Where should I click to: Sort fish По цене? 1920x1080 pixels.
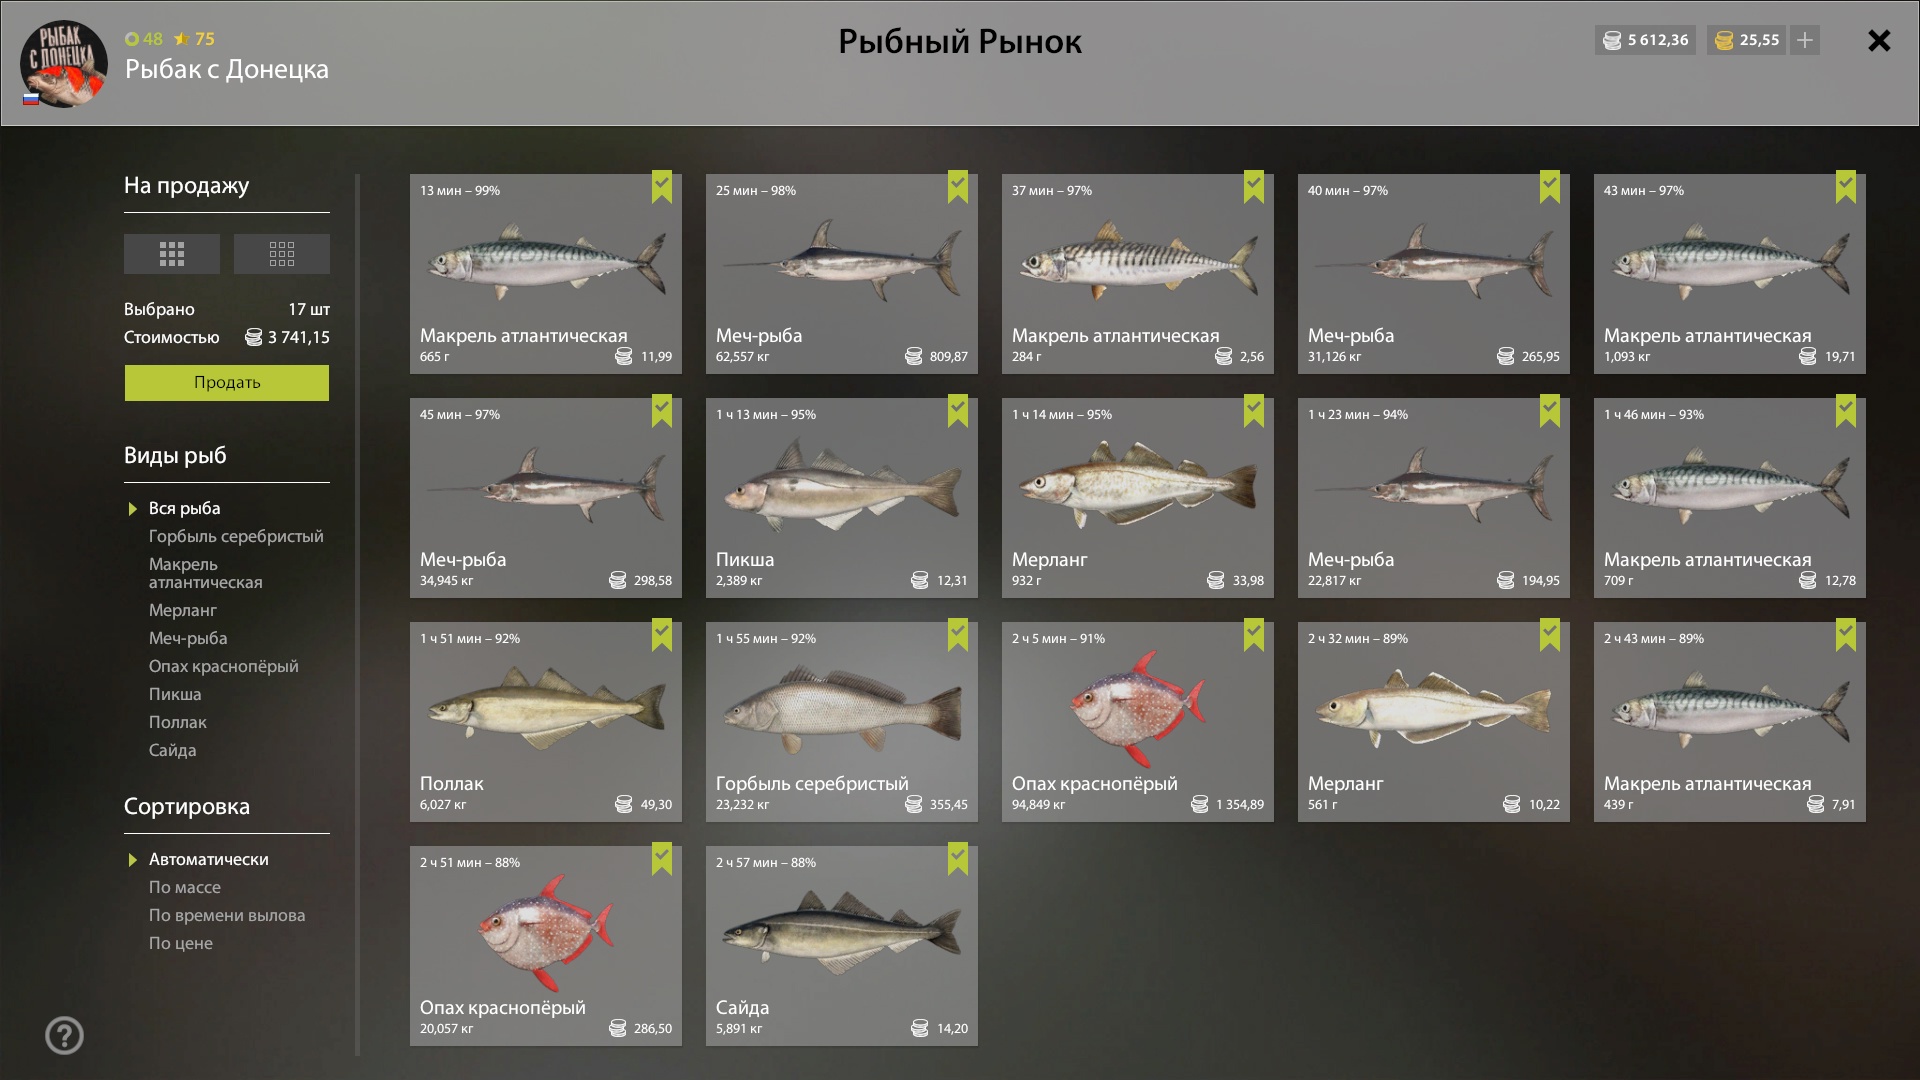(181, 943)
